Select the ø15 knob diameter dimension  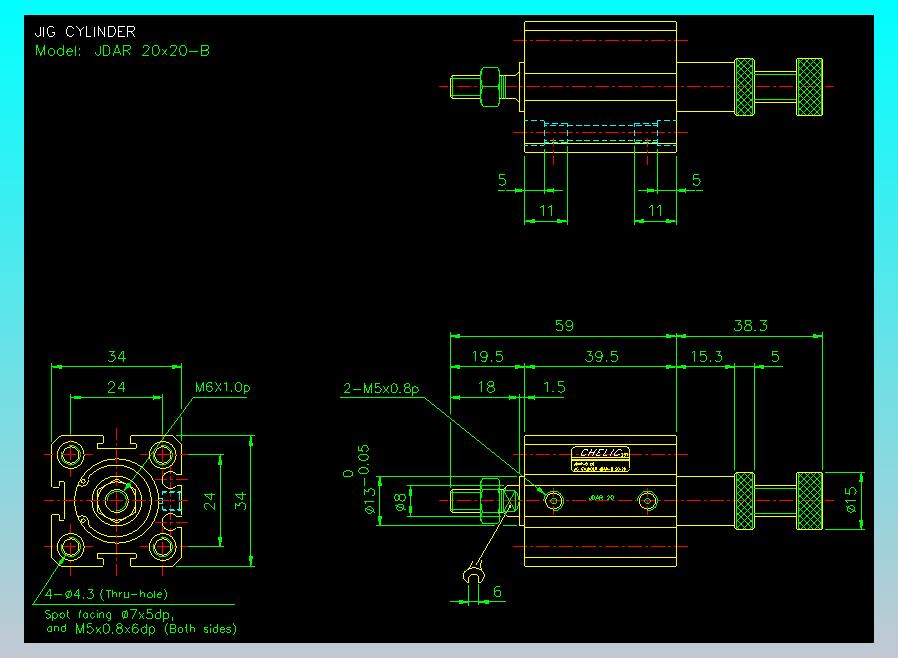click(x=851, y=499)
